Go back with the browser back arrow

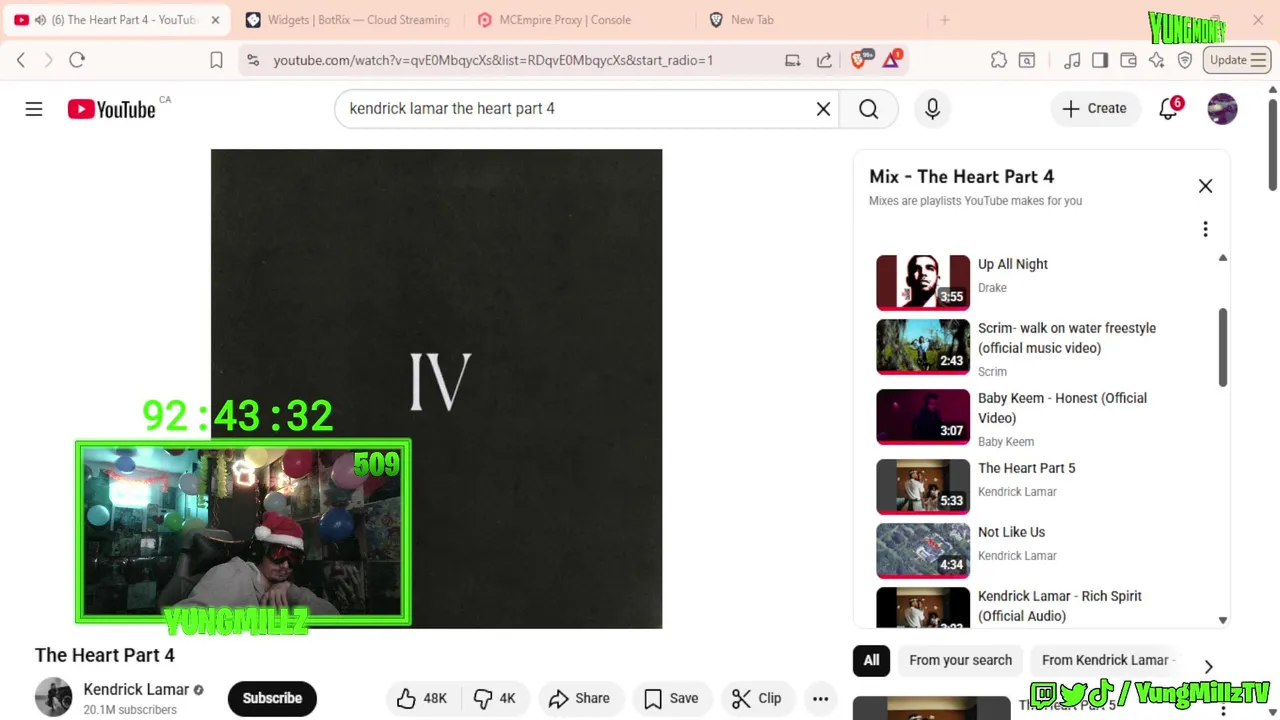(x=21, y=60)
